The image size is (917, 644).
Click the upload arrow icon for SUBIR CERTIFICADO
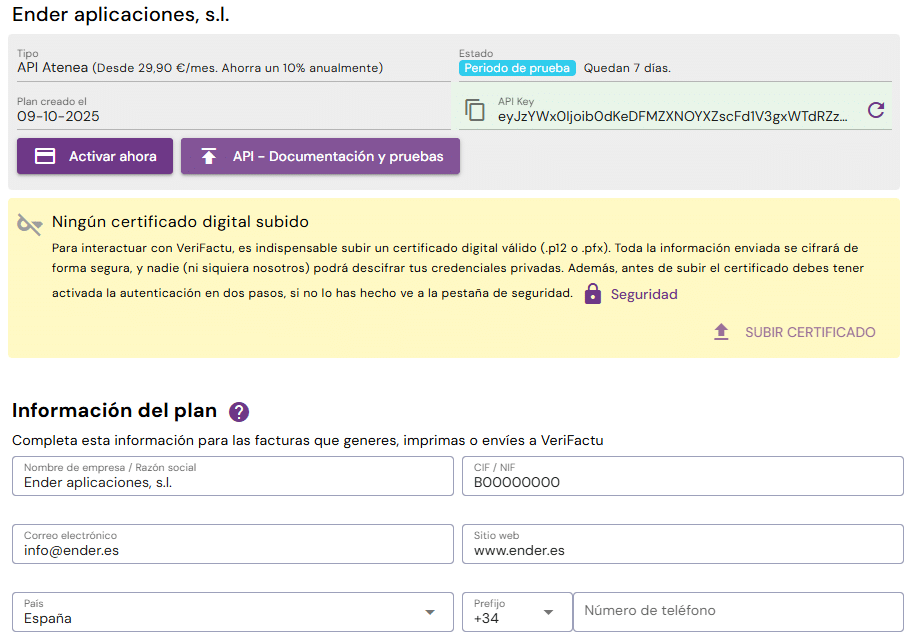(x=721, y=332)
